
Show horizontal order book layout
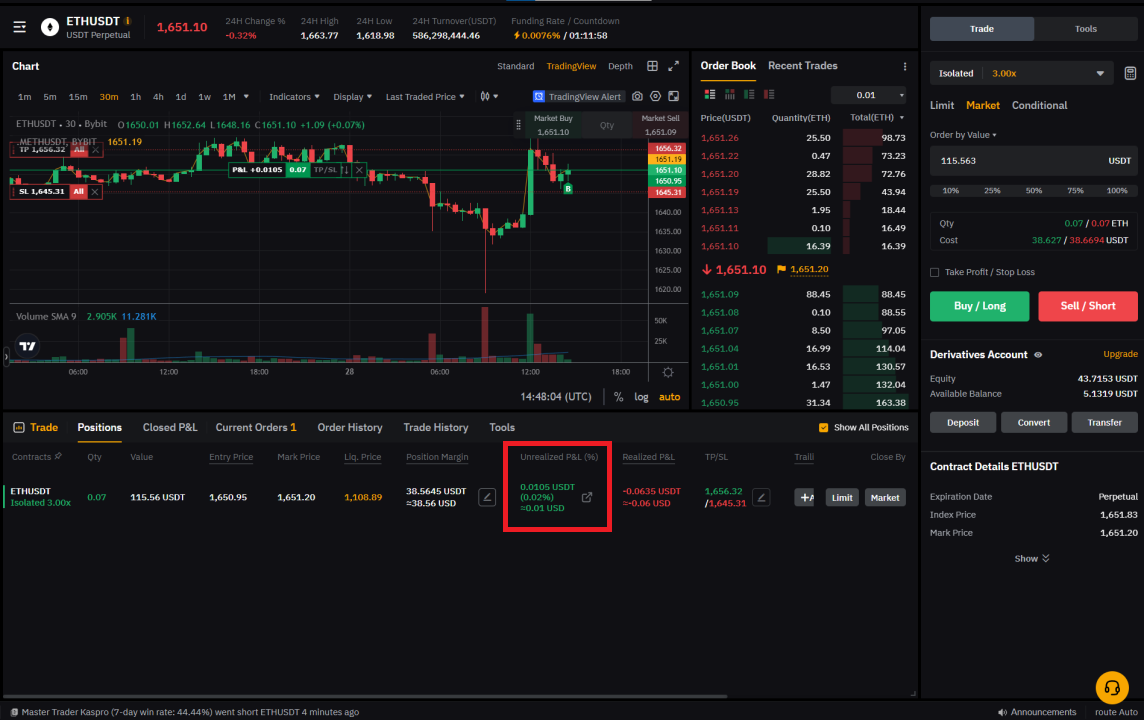point(730,95)
